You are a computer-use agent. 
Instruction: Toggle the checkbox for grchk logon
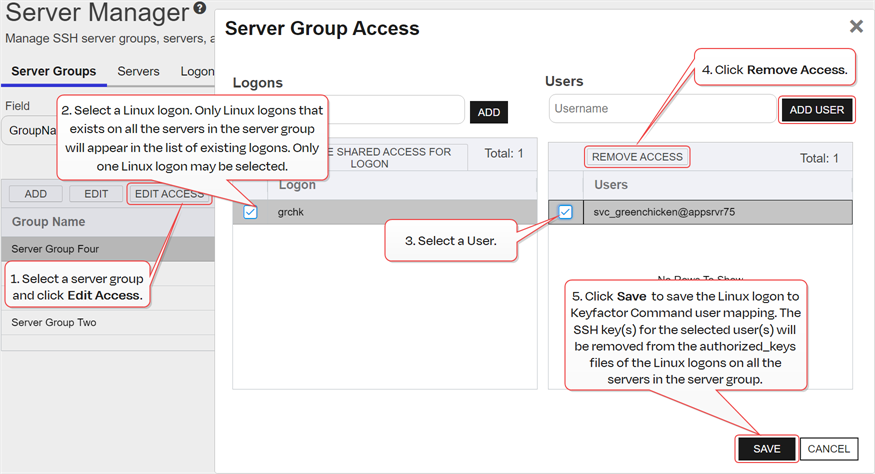tap(250, 212)
